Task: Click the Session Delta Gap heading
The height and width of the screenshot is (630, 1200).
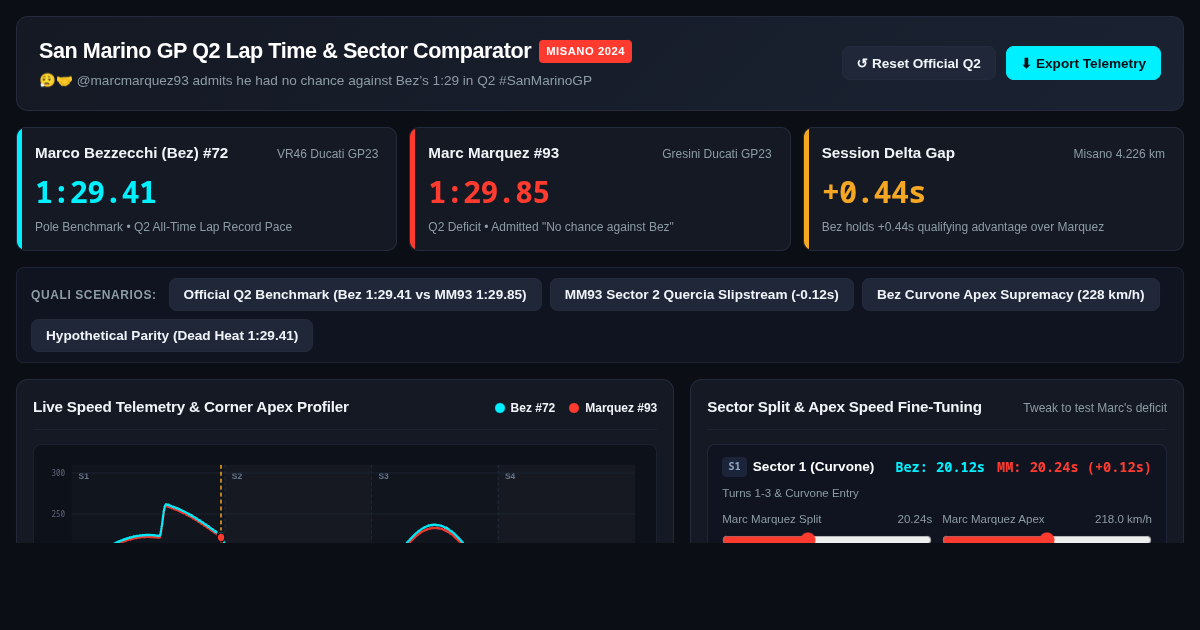Action: [888, 153]
